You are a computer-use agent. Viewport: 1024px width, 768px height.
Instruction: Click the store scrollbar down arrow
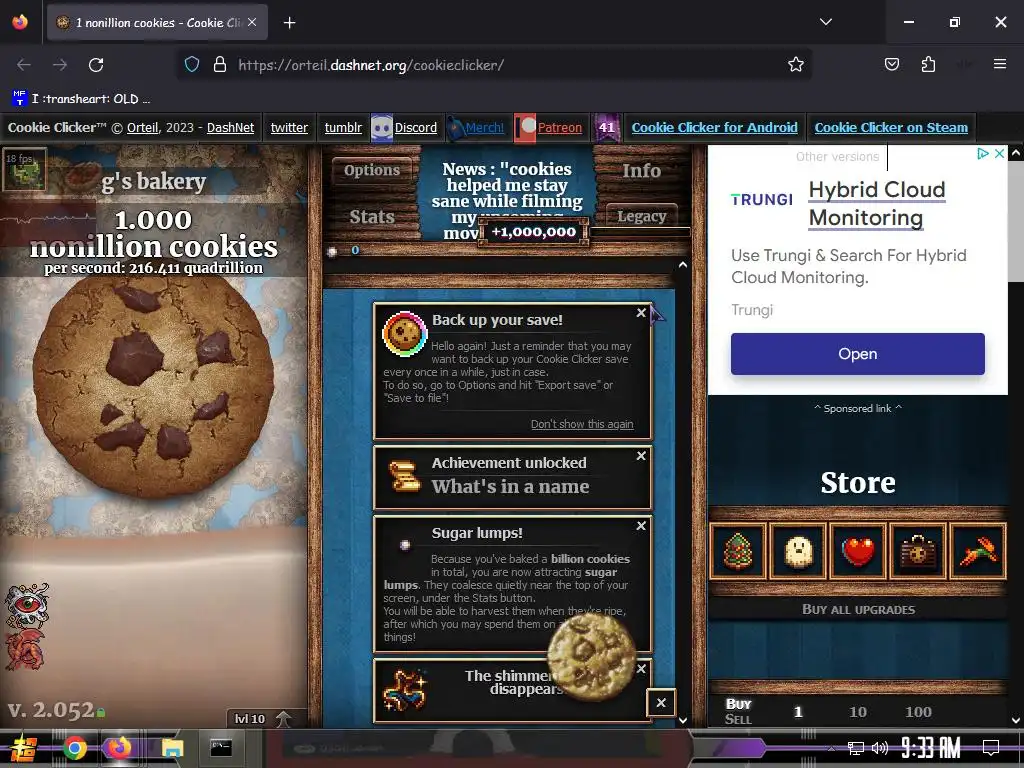(x=1016, y=720)
